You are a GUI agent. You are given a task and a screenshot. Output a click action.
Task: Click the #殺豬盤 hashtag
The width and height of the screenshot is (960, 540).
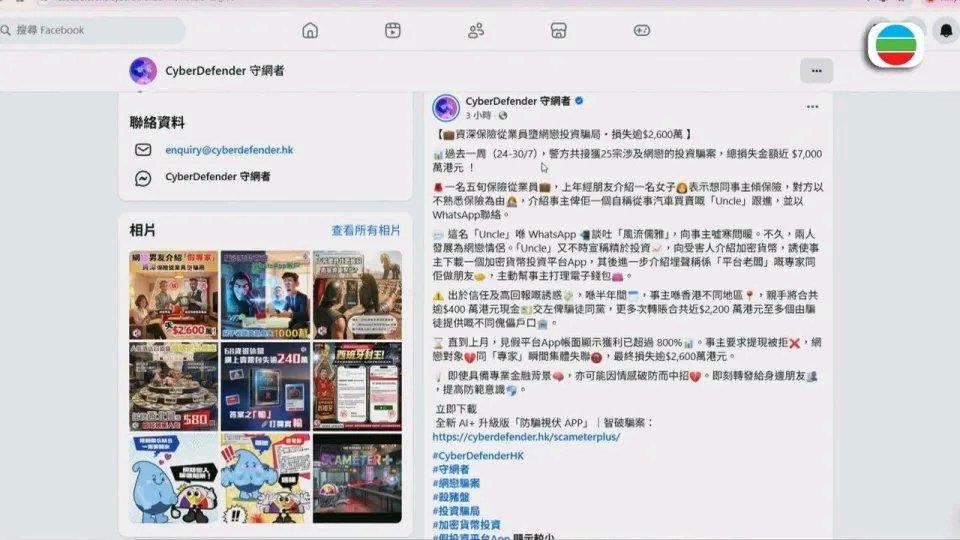pyautogui.click(x=451, y=497)
